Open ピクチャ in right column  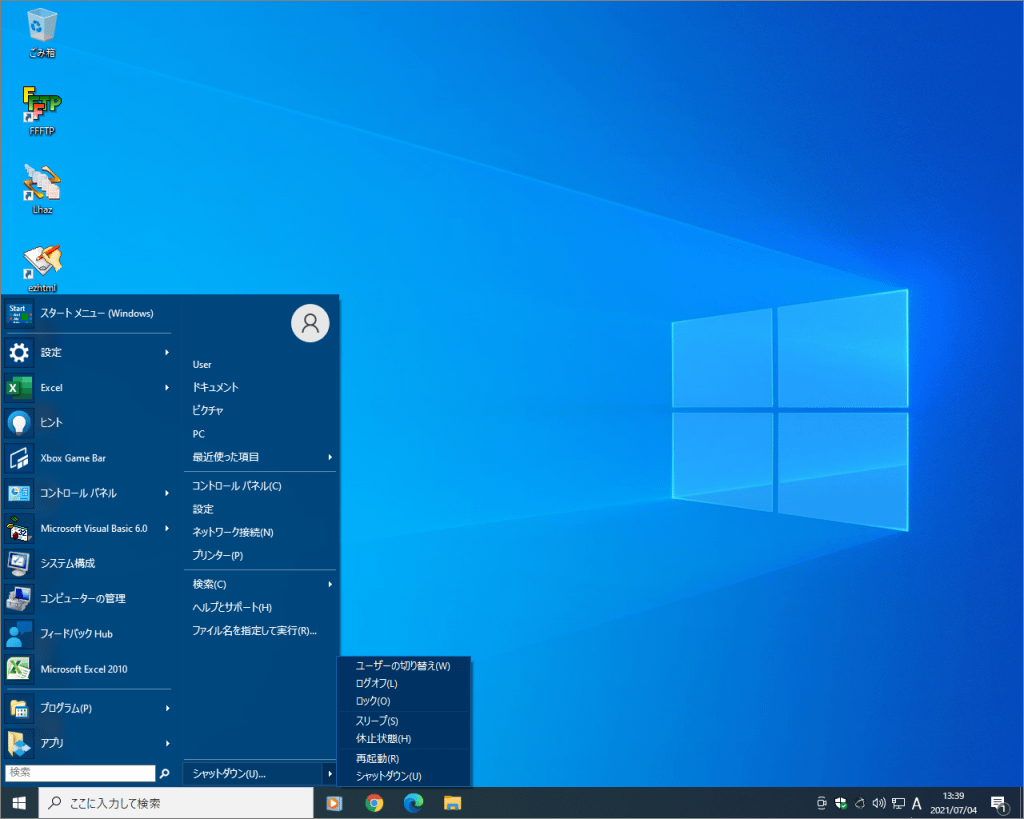coord(208,411)
